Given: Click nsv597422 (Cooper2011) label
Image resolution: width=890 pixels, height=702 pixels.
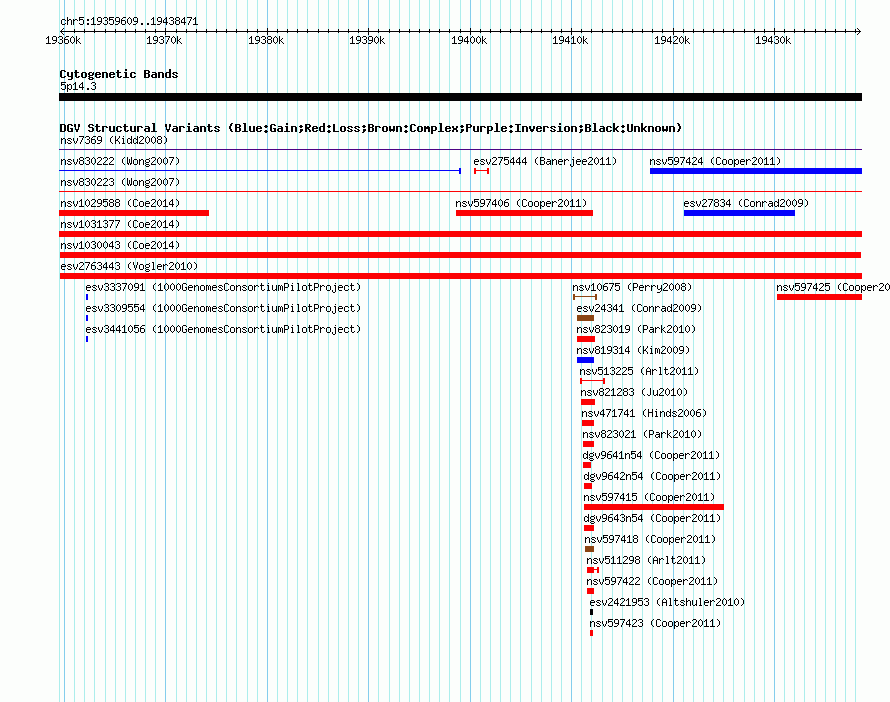Looking at the screenshot, I should [652, 581].
